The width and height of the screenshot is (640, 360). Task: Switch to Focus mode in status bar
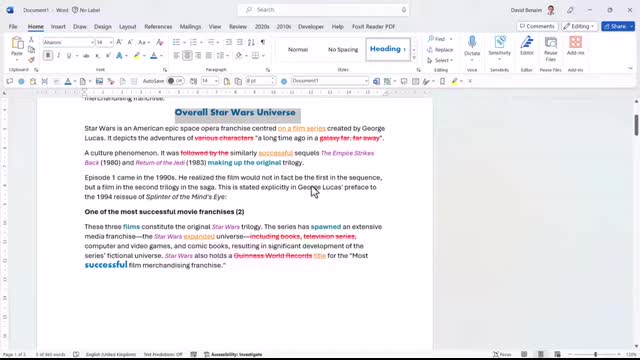coord(502,354)
